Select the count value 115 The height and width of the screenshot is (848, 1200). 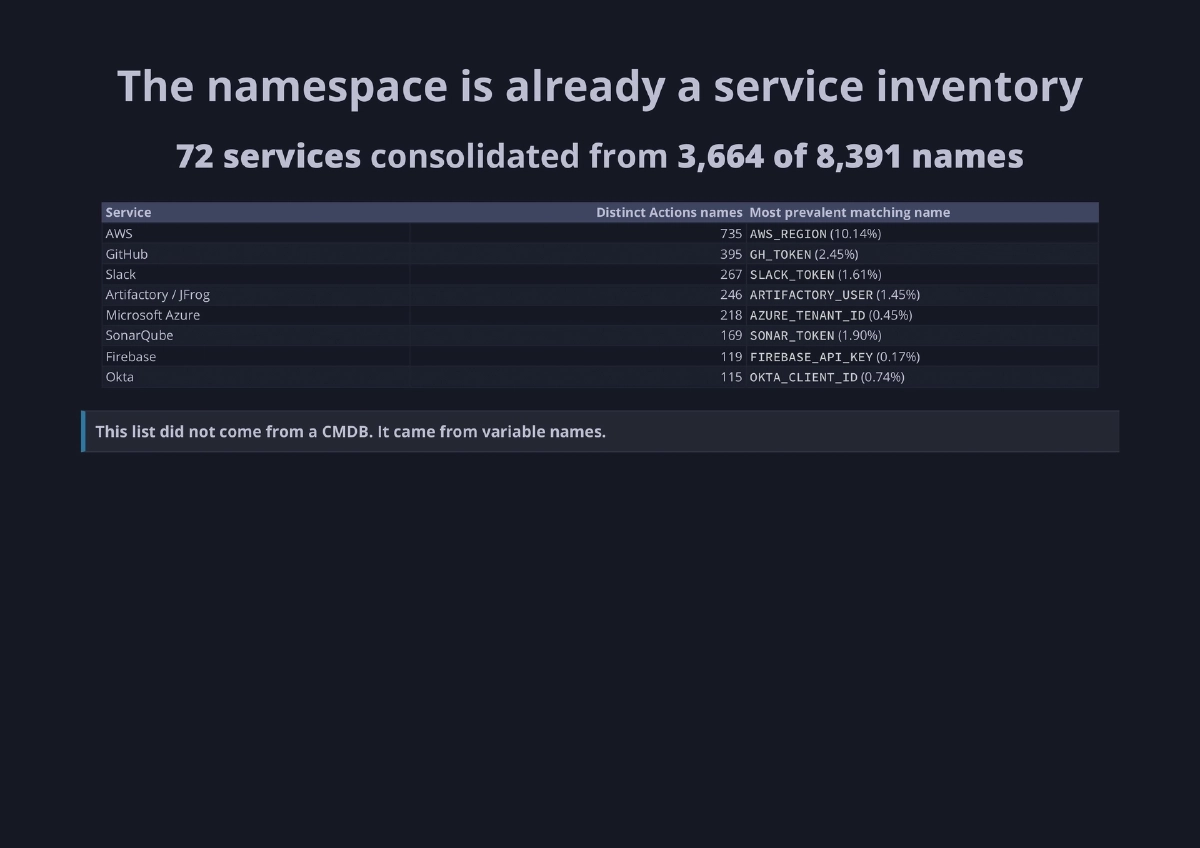731,377
